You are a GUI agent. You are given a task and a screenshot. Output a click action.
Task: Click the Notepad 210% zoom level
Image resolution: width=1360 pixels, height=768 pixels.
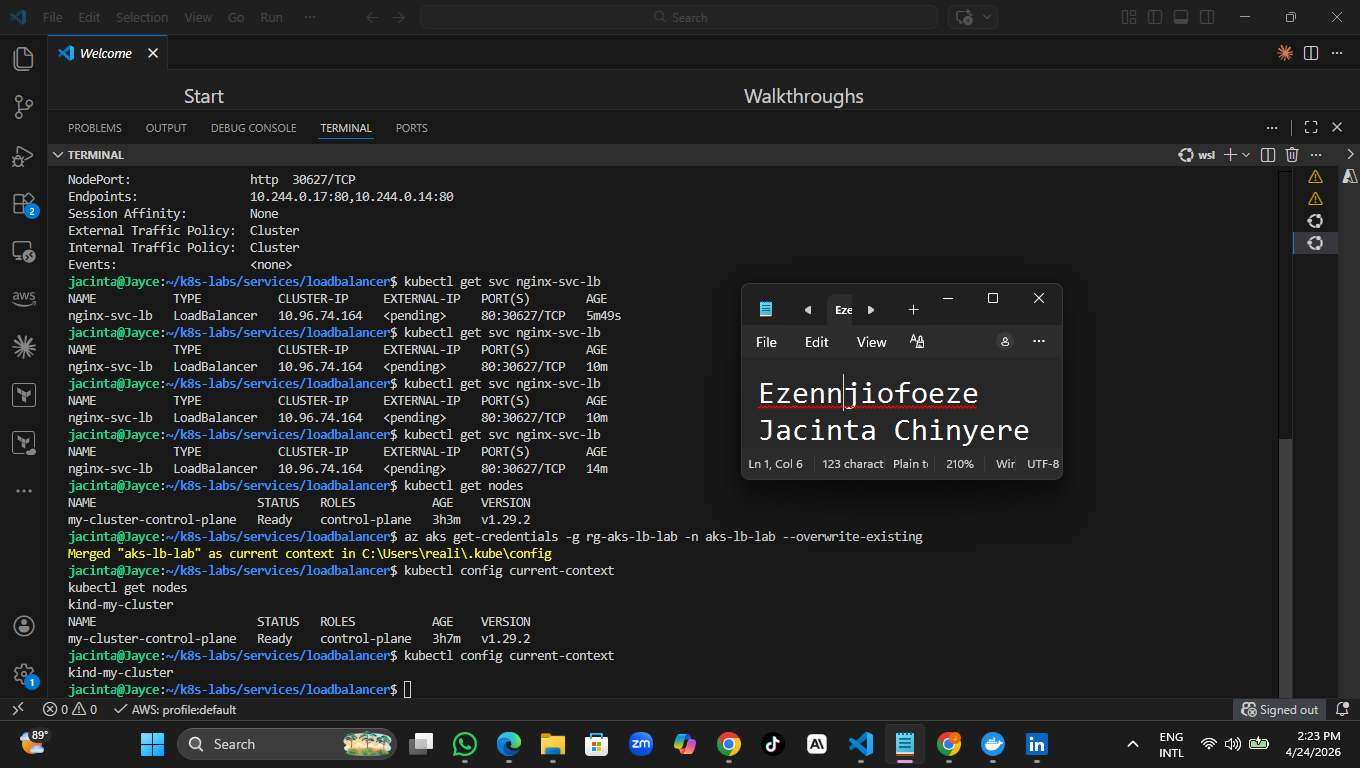pos(960,464)
